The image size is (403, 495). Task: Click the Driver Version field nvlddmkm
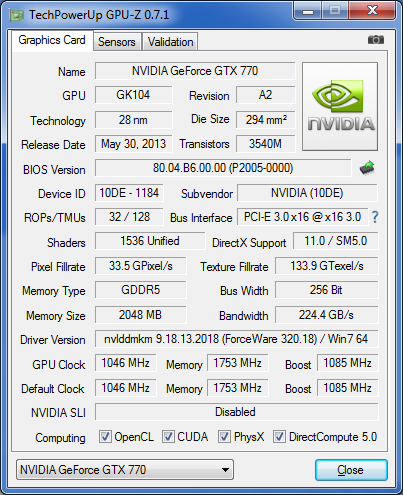237,339
